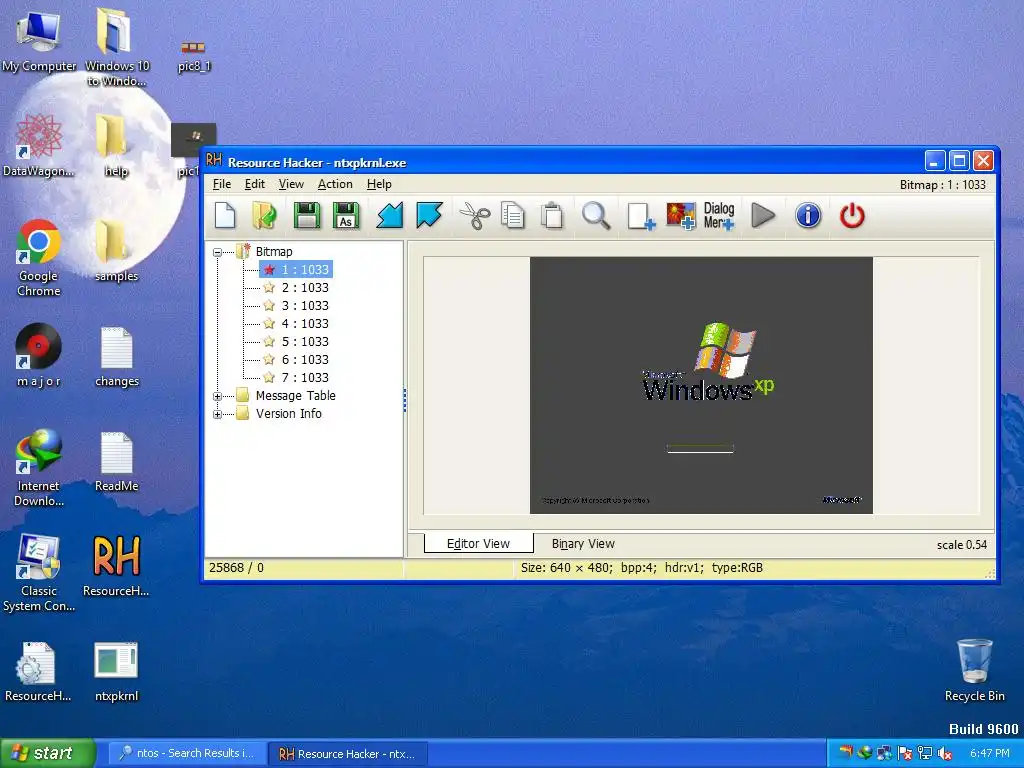Save with the green floppy disk icon

(306, 216)
